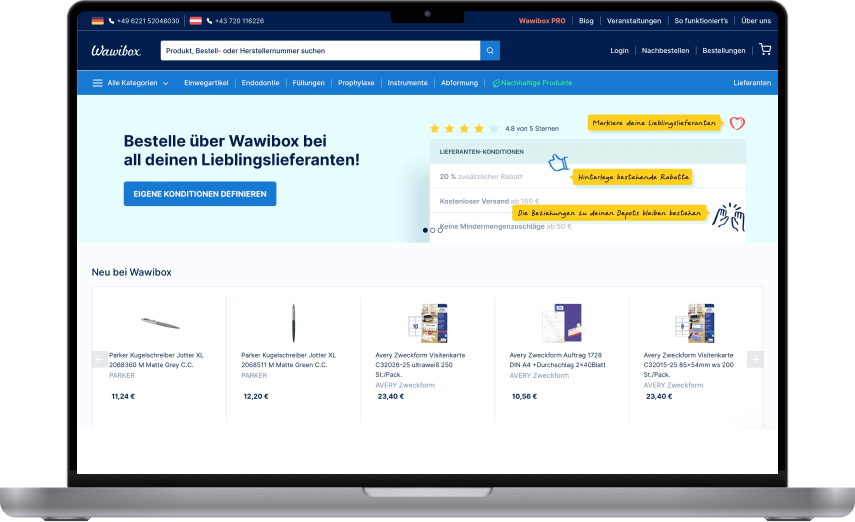Open the Prophylaxe category

[356, 83]
